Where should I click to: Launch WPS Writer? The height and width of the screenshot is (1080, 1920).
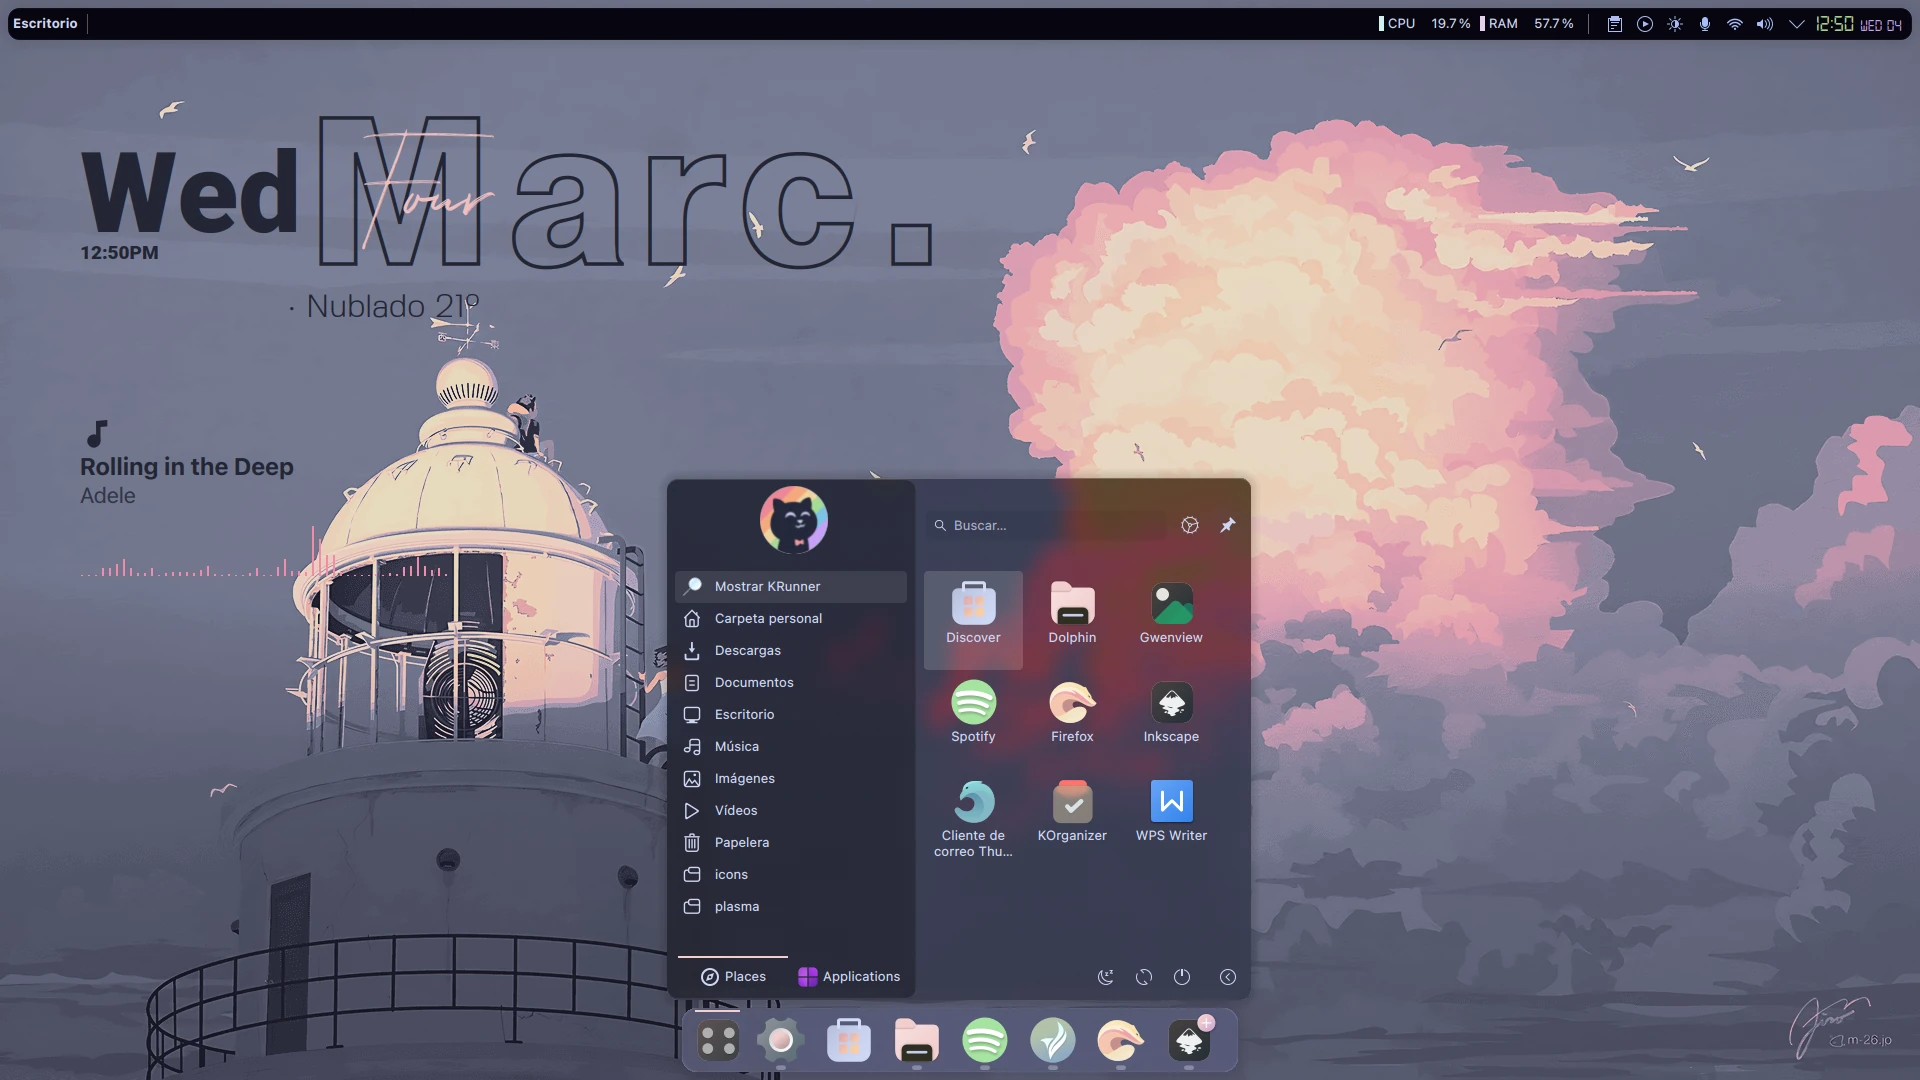coord(1171,810)
